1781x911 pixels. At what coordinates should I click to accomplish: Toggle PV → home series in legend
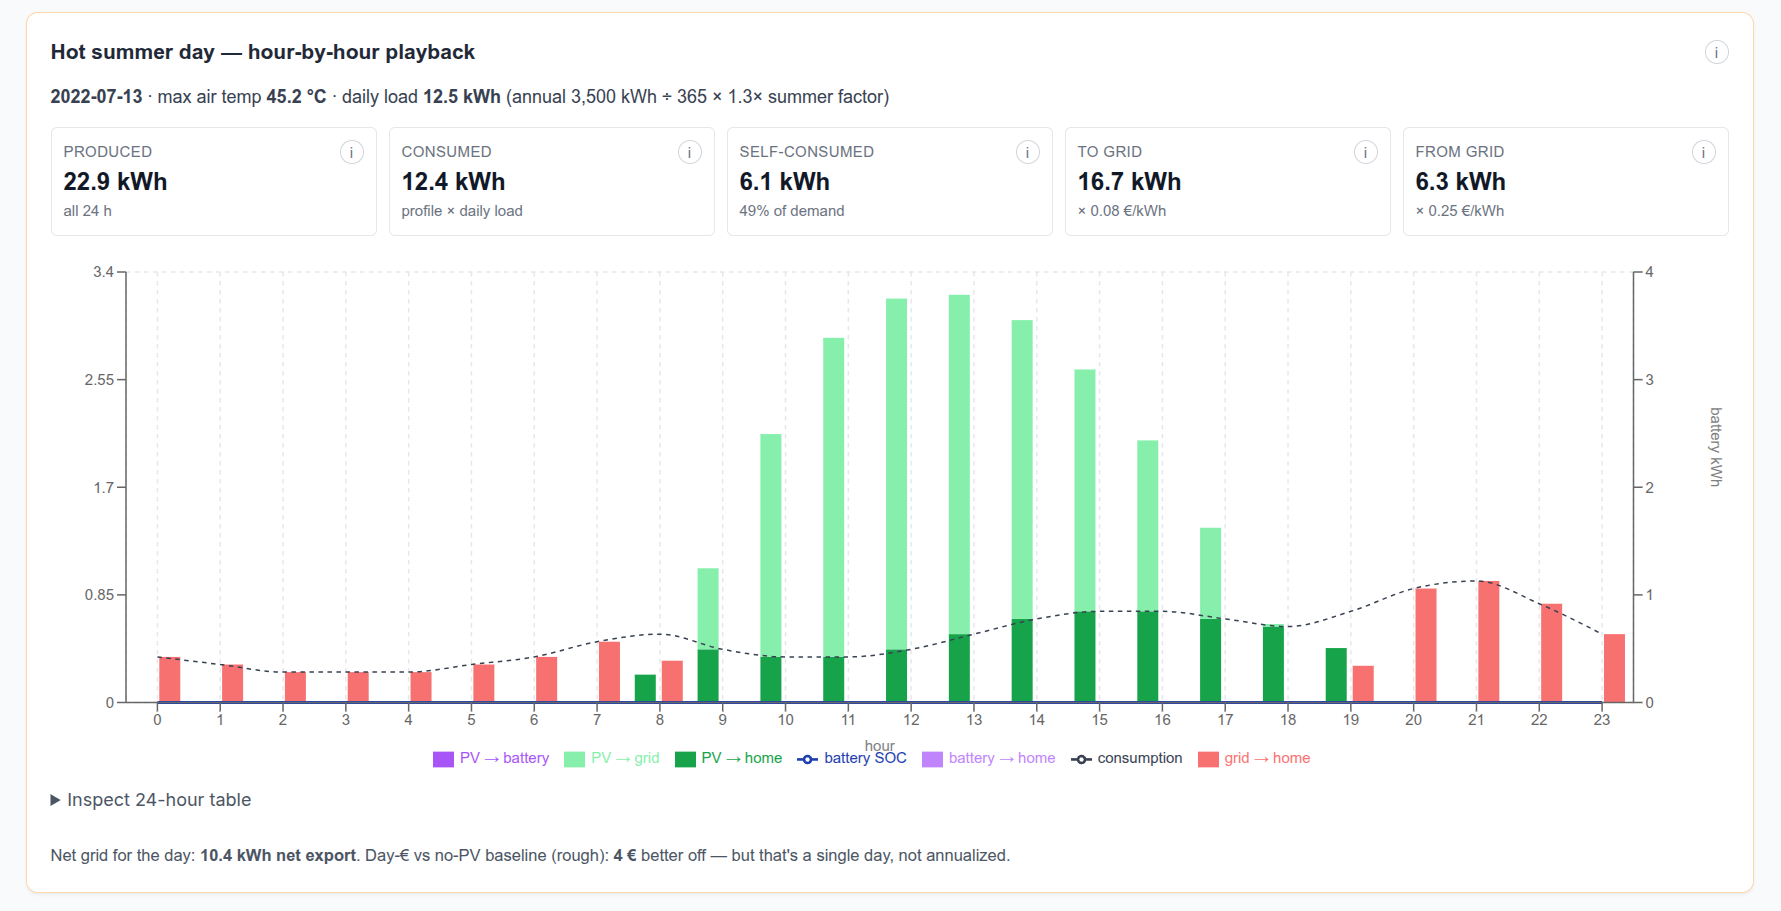click(729, 759)
